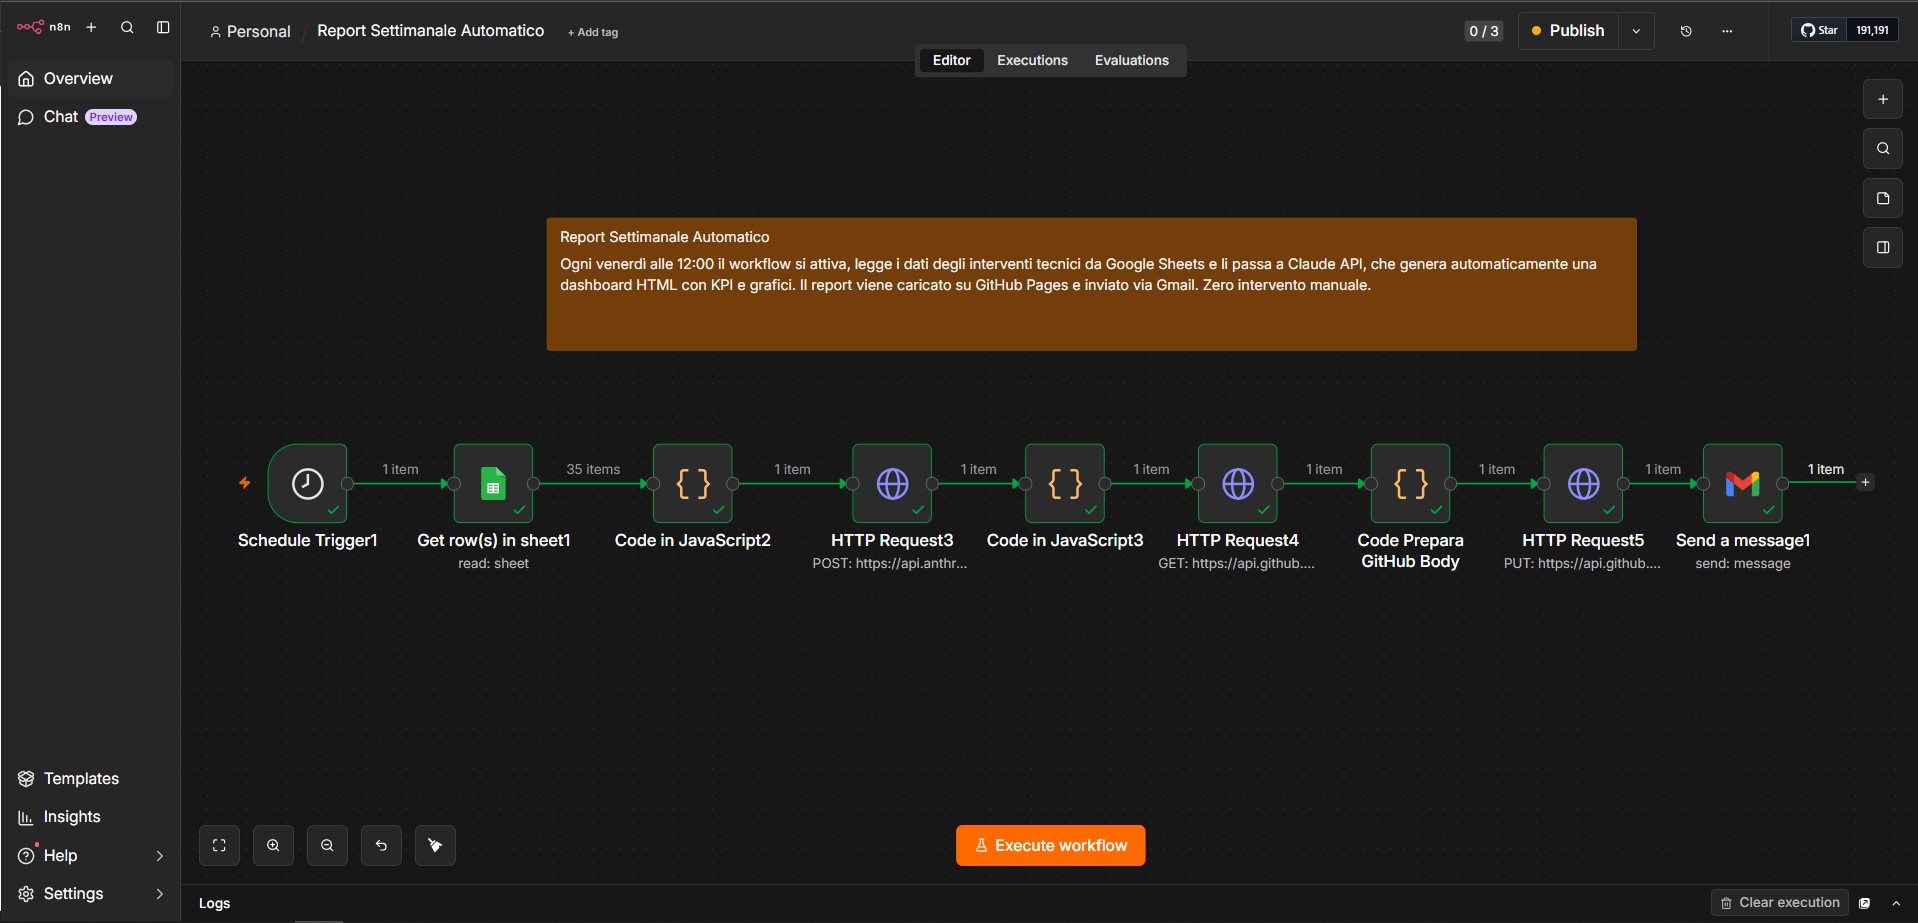Tidy up workflow nodes icon
Screen dimensions: 1918x923
[x=435, y=845]
